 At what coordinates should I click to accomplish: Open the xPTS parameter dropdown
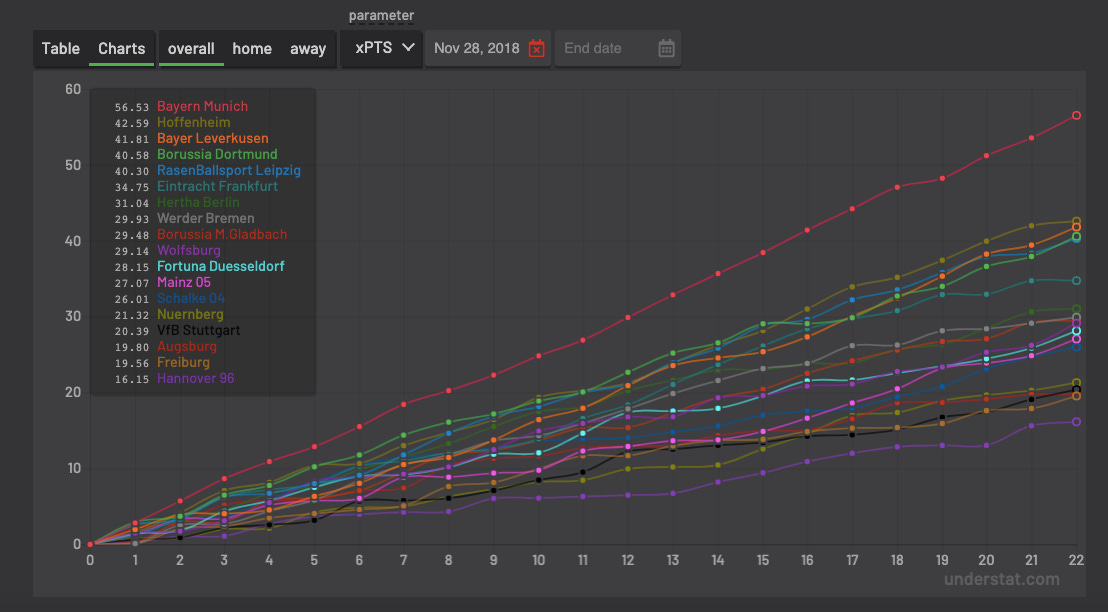[x=382, y=48]
